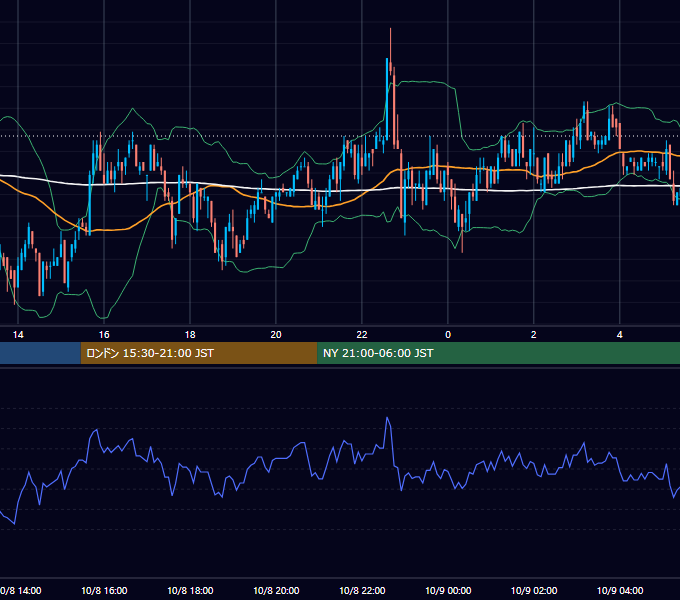Click the 10/9 02:00 label on indicator axis
The width and height of the screenshot is (680, 600).
[534, 590]
